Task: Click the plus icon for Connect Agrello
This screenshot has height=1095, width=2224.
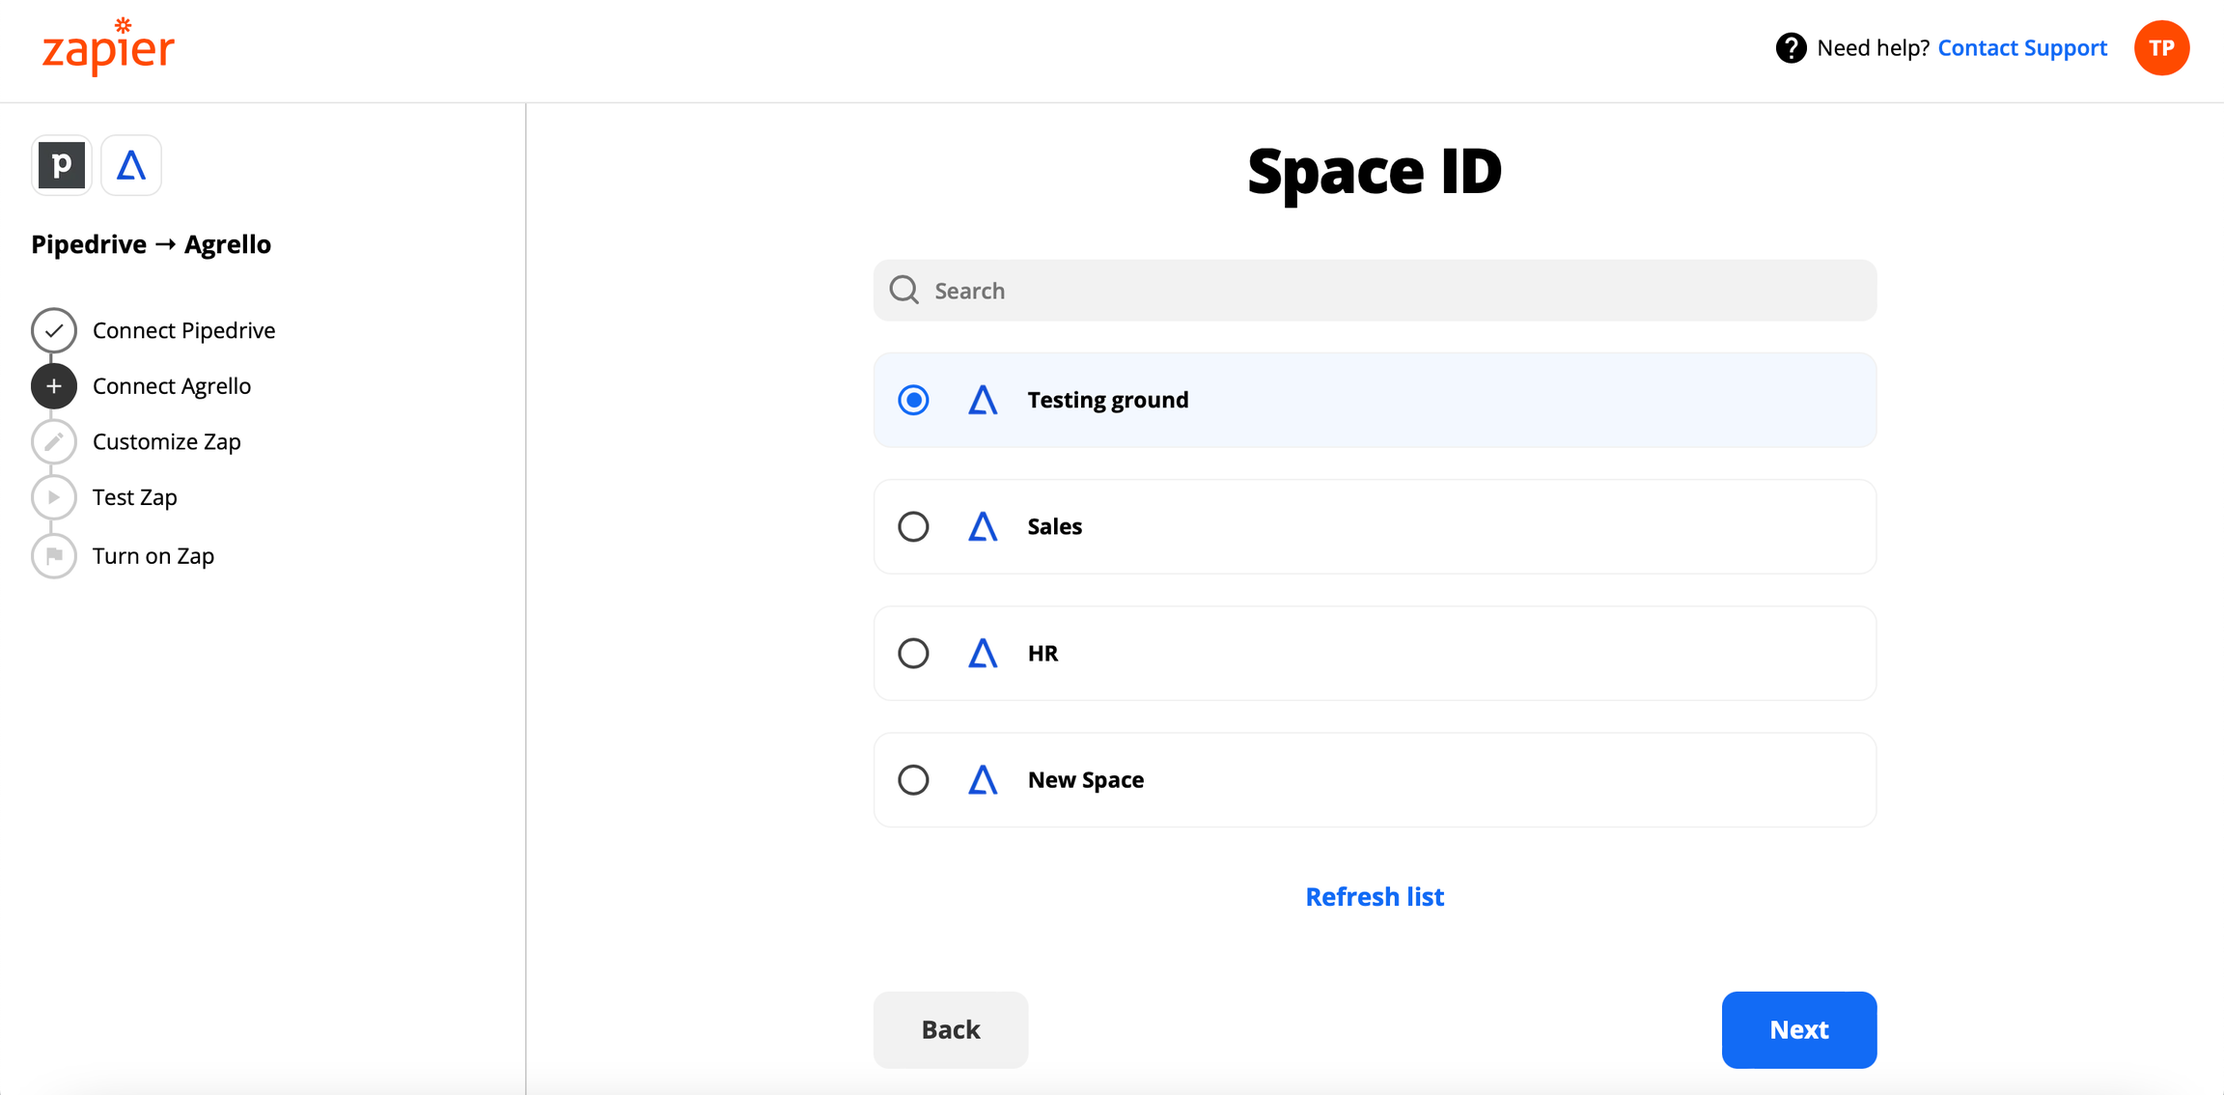Action: (54, 386)
